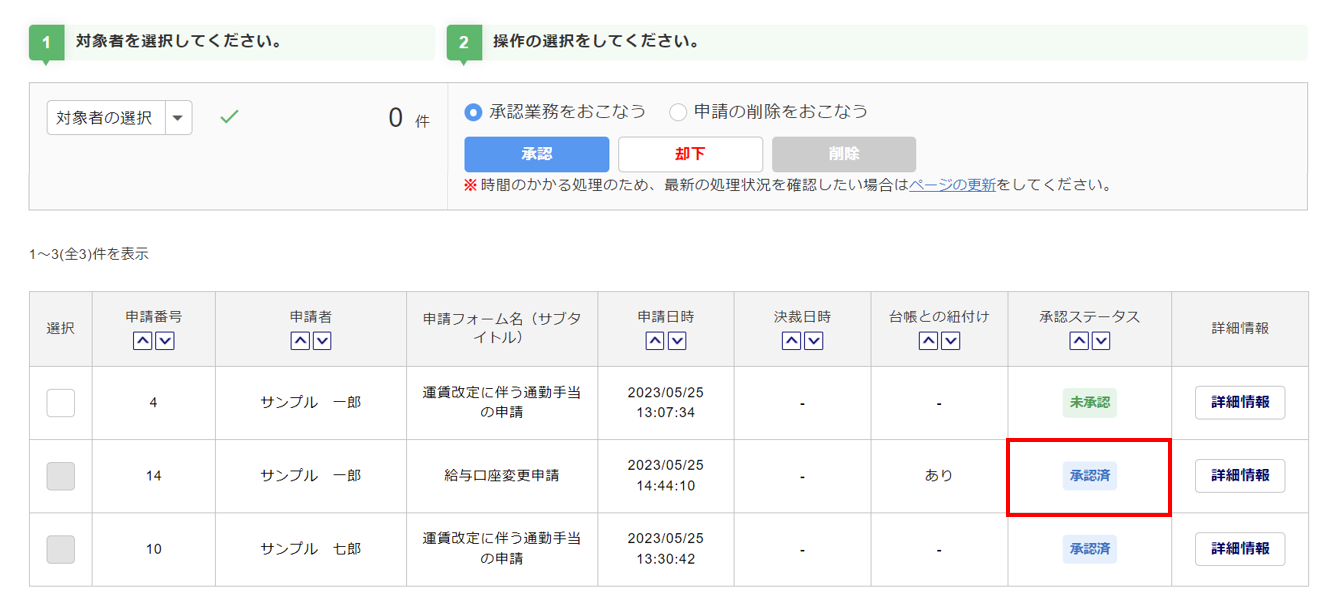The width and height of the screenshot is (1343, 599).
Task: Click the dropdown arrow beside 対象者の選択
Action: (178, 118)
